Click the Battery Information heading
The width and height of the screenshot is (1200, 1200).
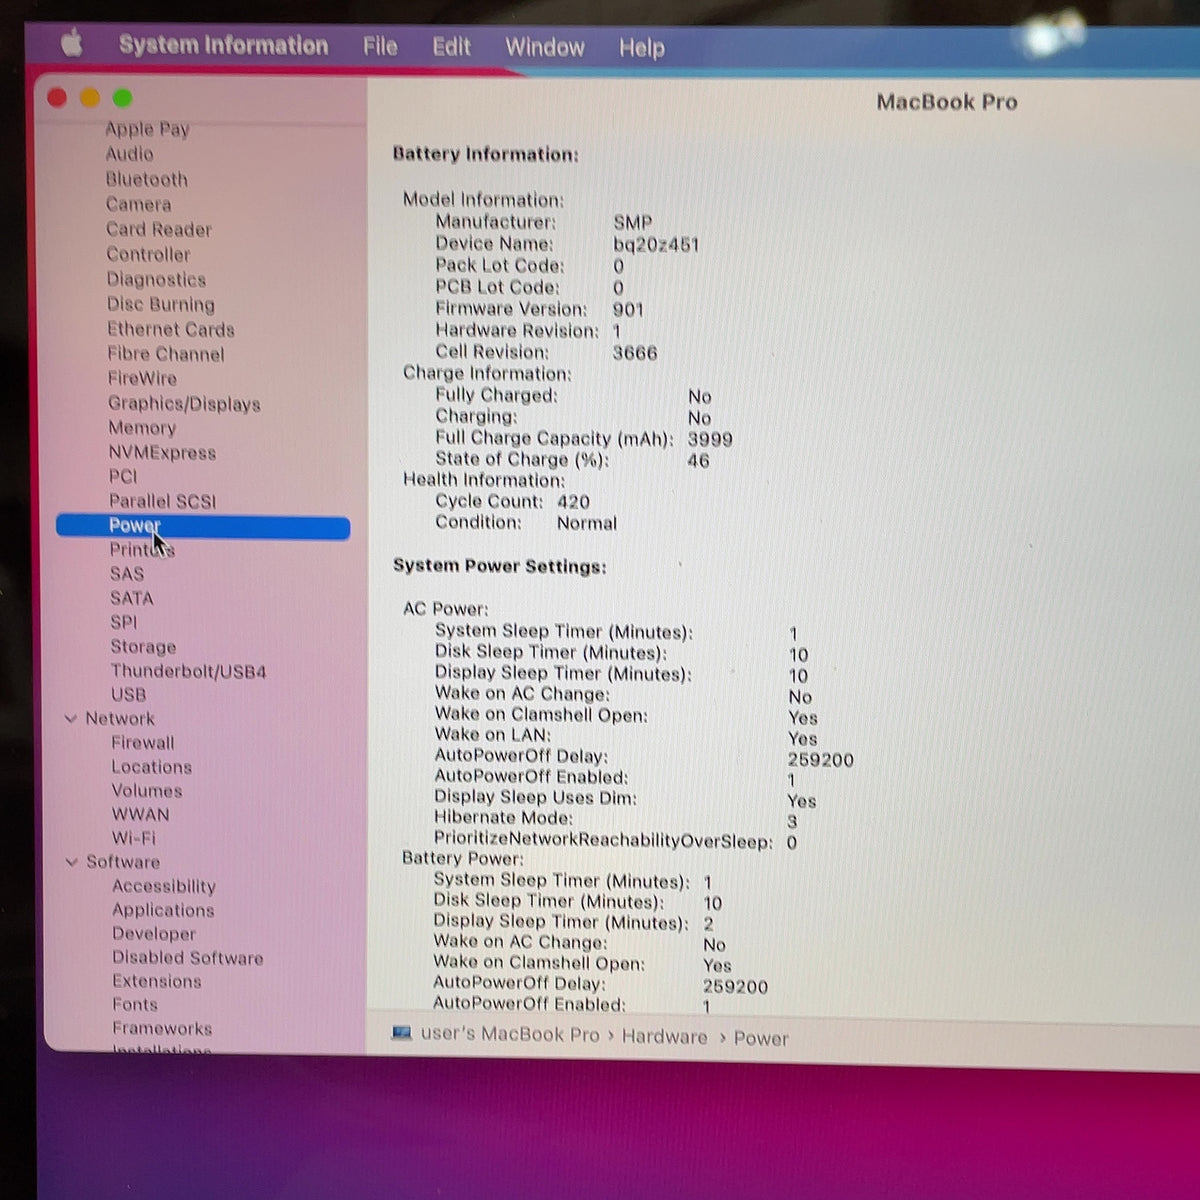coord(486,154)
